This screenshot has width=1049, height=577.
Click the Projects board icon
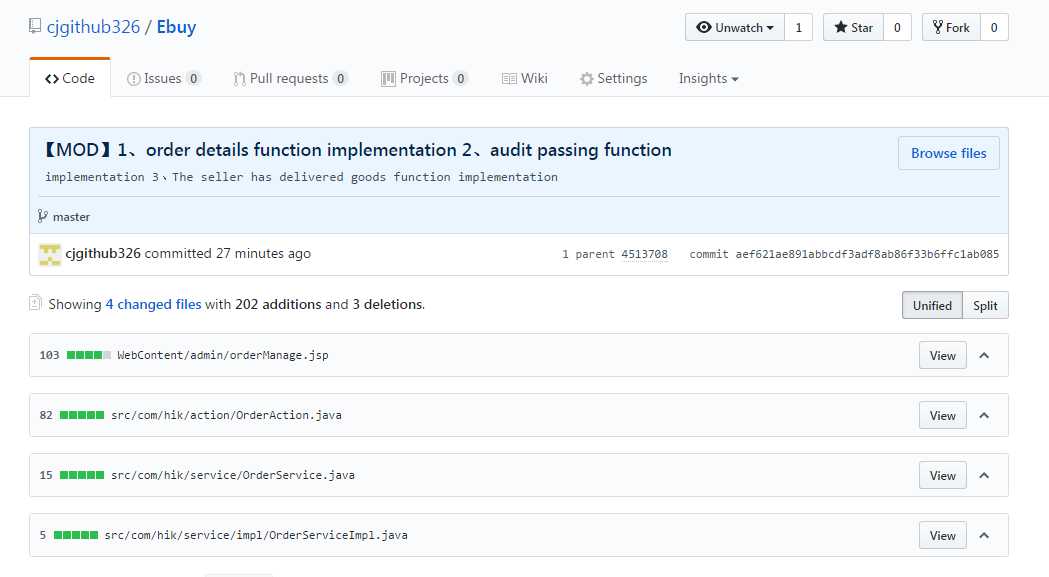coord(388,79)
